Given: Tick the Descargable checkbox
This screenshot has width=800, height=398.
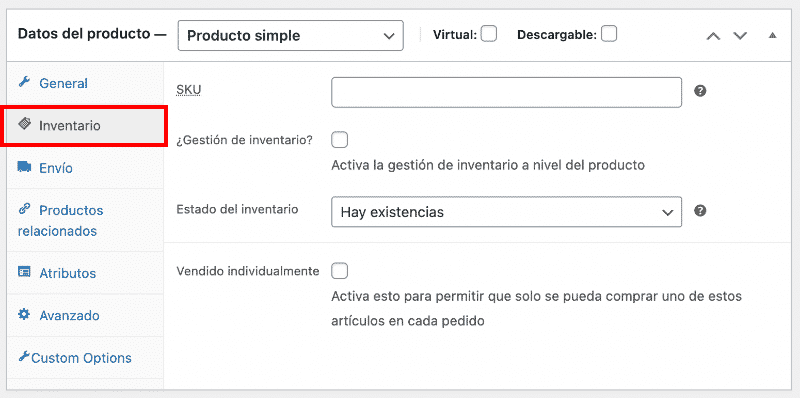Looking at the screenshot, I should point(609,34).
